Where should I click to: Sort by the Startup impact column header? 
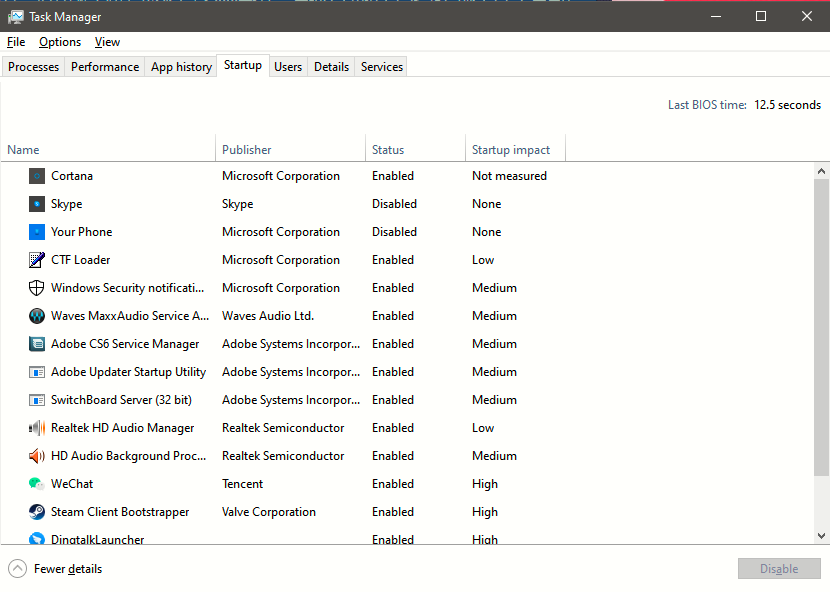(x=516, y=149)
